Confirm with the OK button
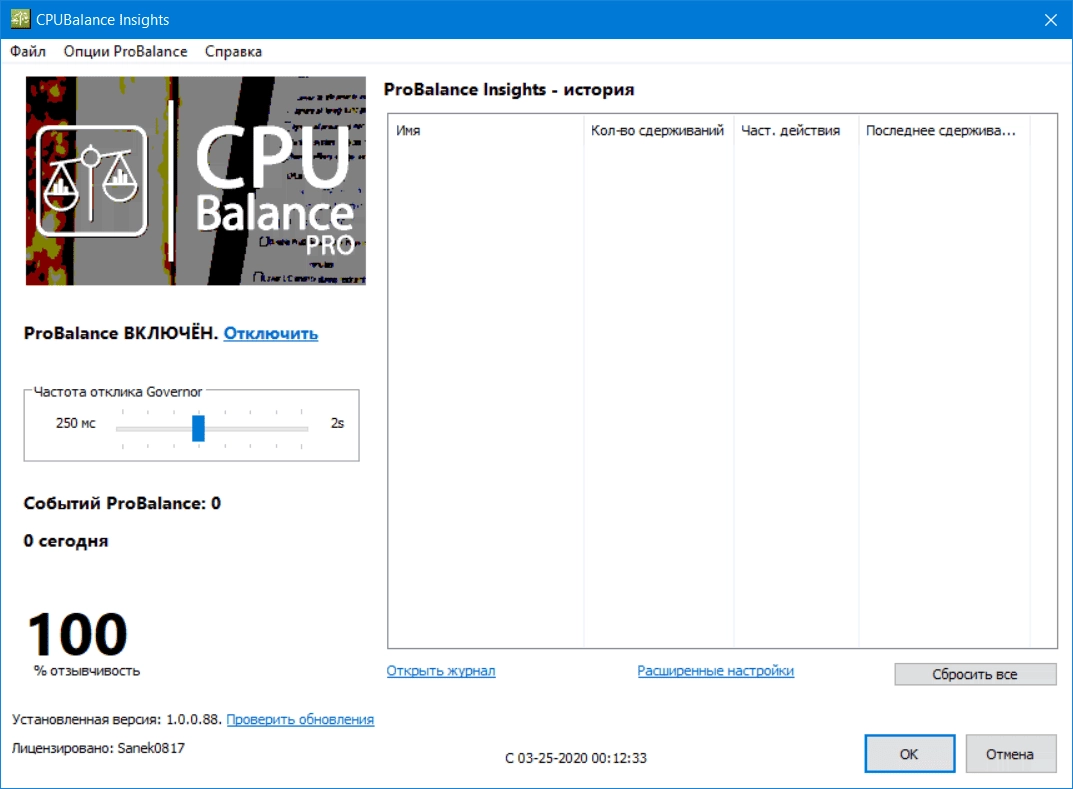 tap(909, 753)
